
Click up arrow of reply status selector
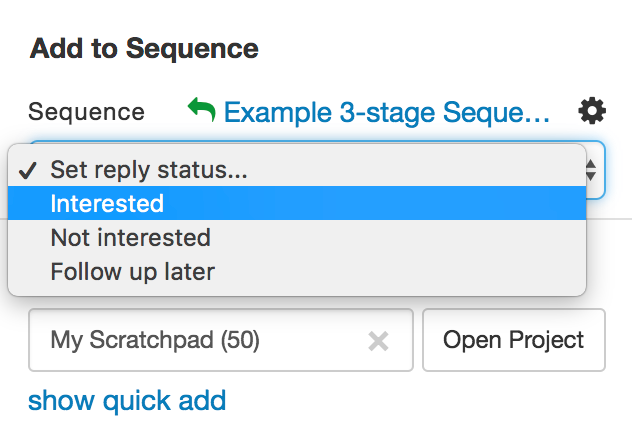pyautogui.click(x=591, y=163)
